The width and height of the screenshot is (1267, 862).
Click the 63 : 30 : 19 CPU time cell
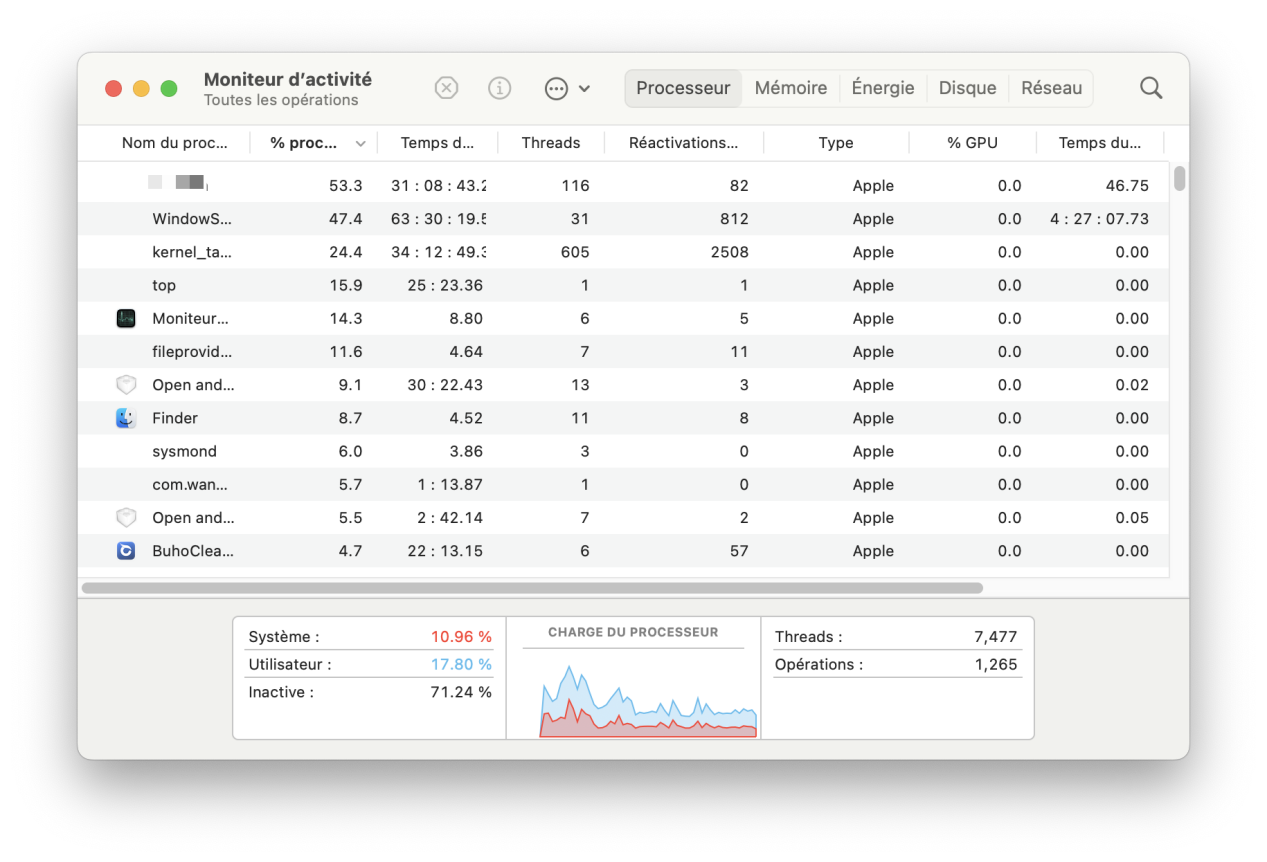coord(439,219)
